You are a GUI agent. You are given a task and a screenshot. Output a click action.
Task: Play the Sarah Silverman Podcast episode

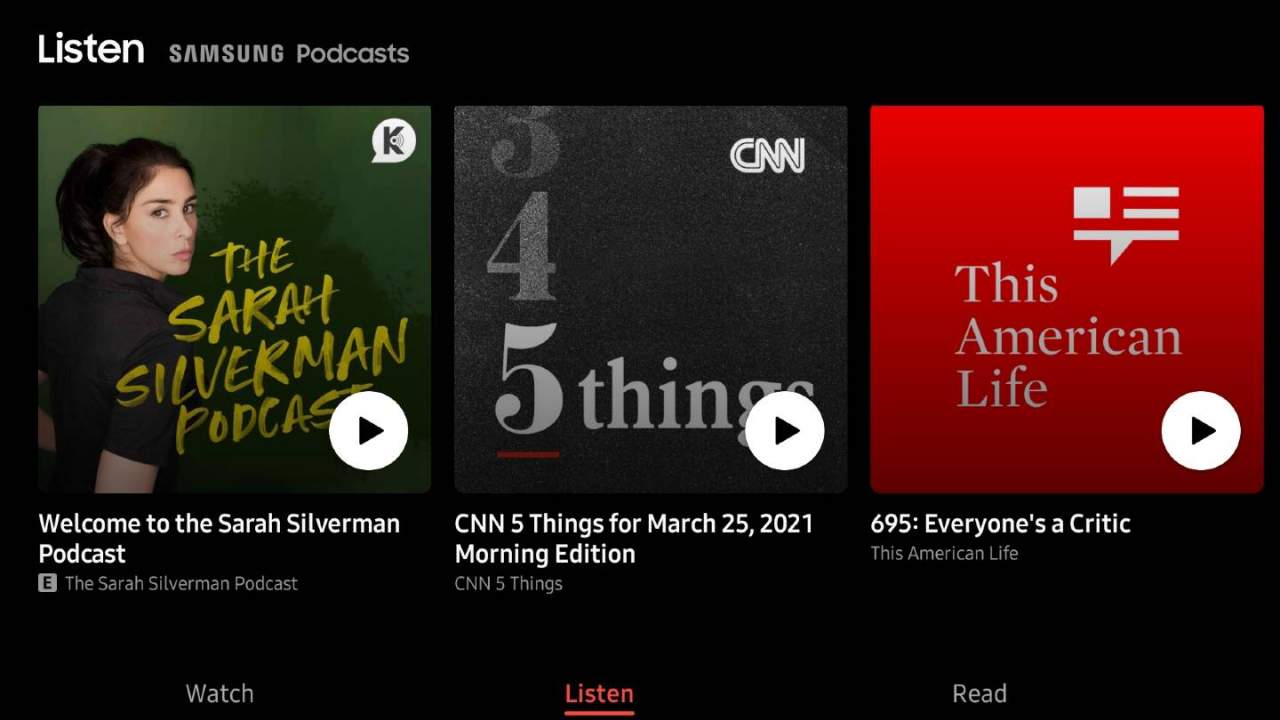(x=369, y=430)
